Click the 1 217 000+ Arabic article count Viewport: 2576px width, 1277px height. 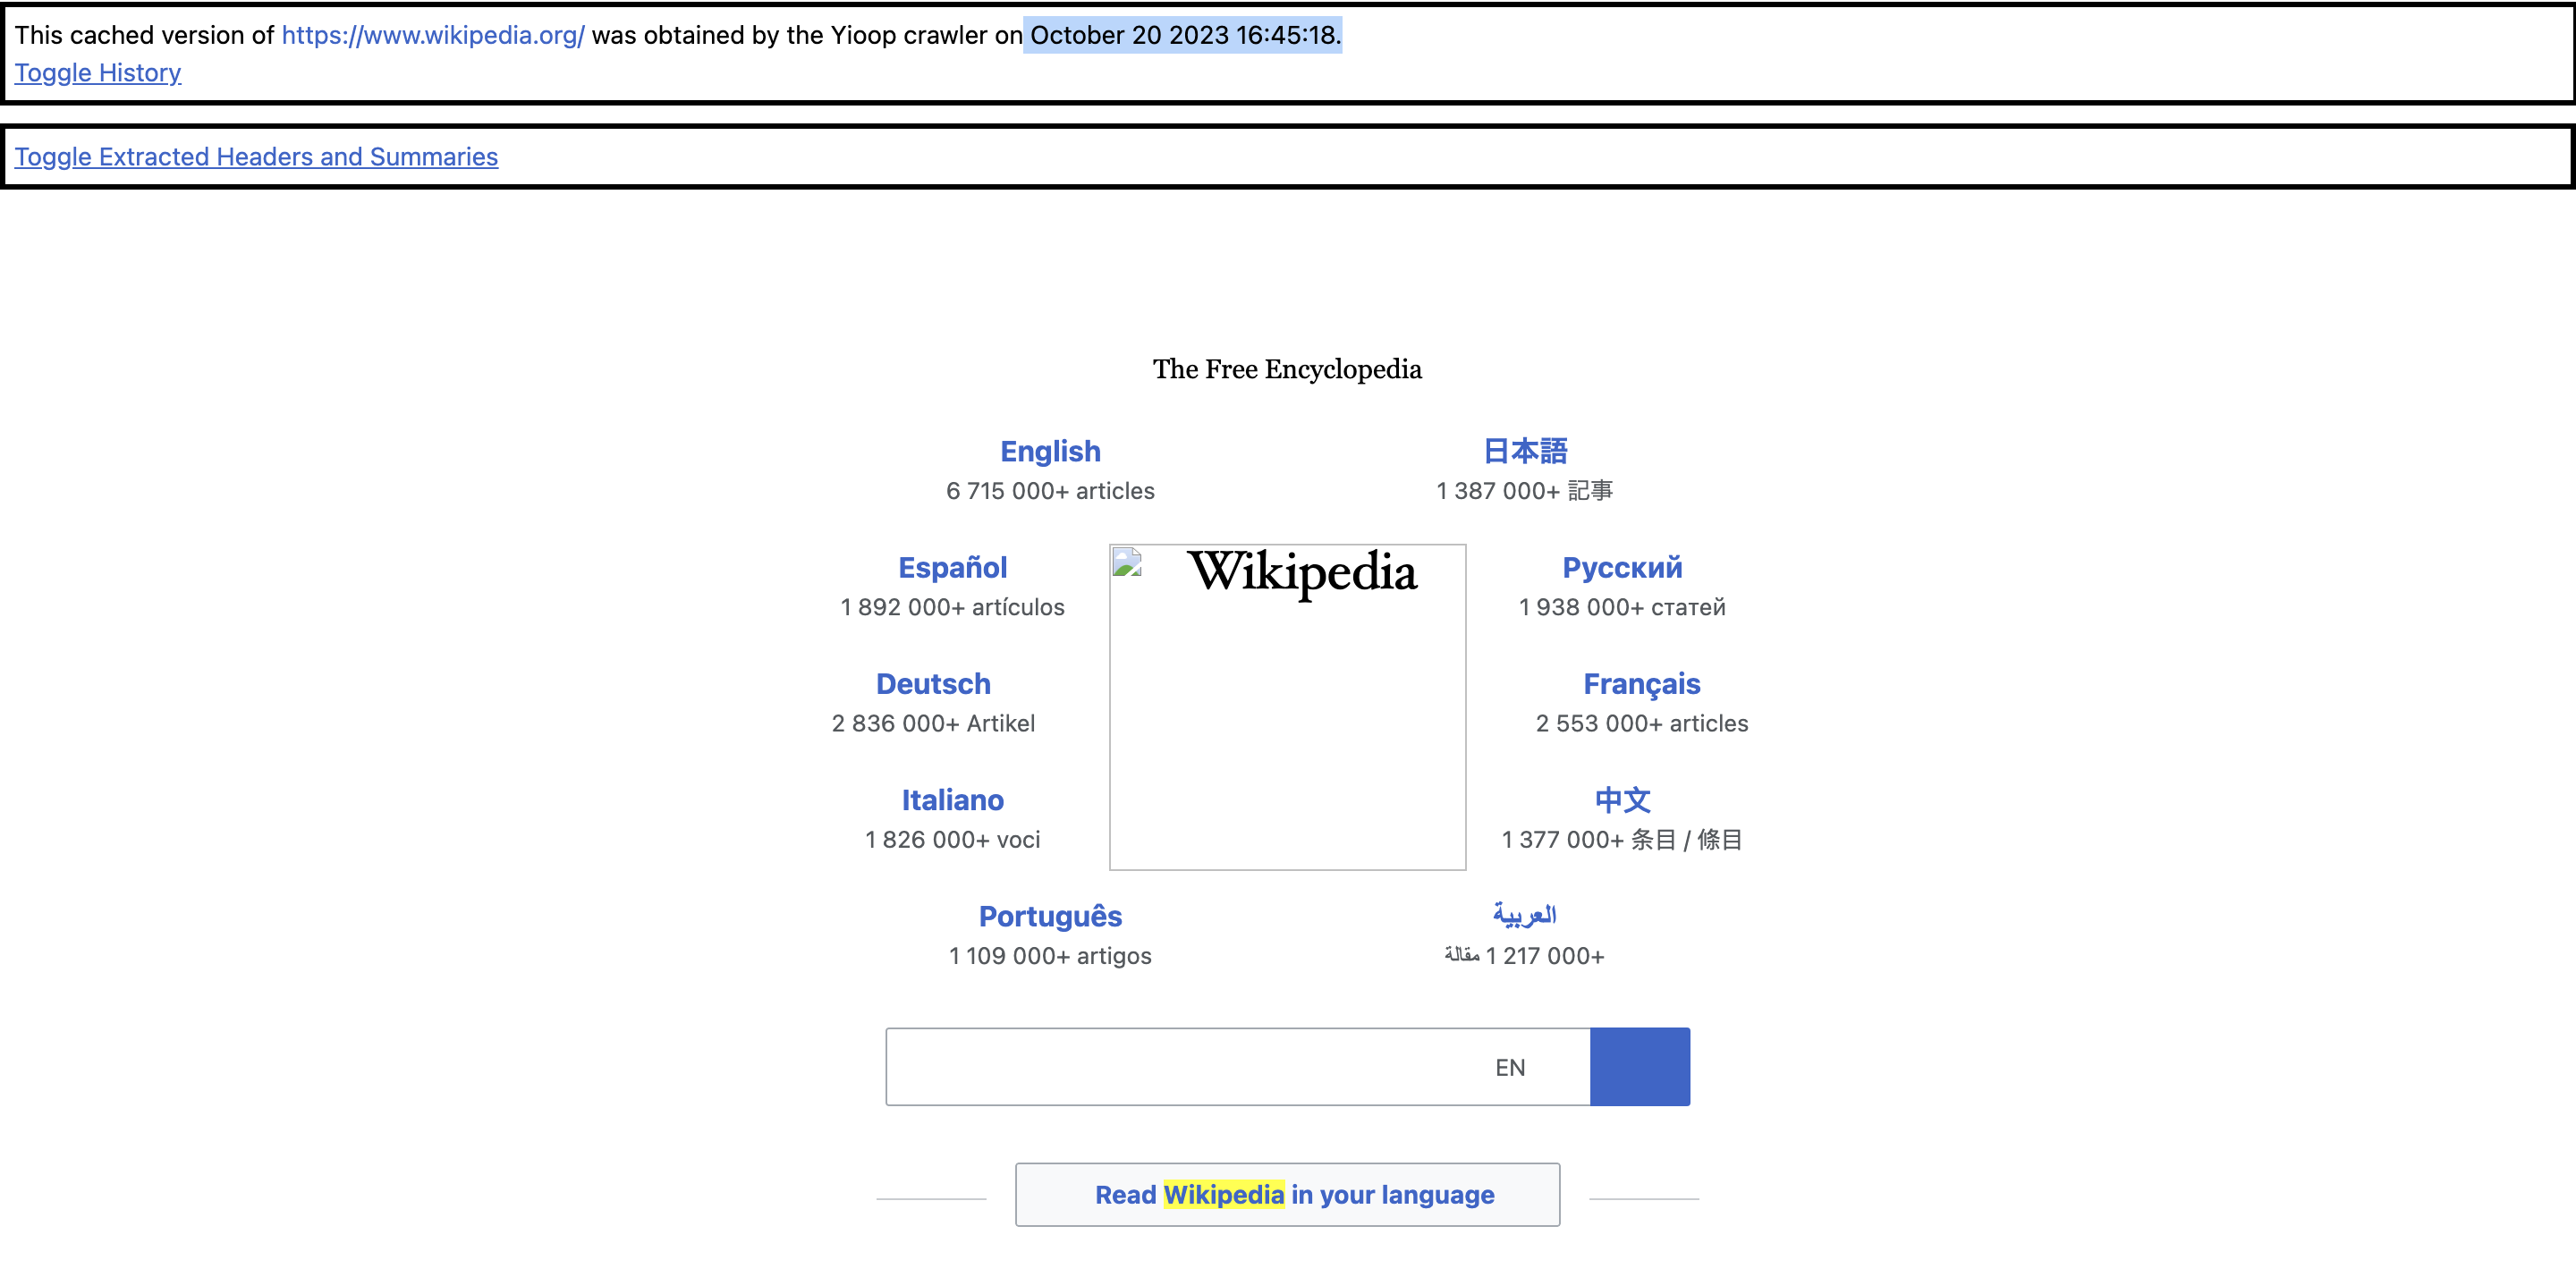[1524, 955]
